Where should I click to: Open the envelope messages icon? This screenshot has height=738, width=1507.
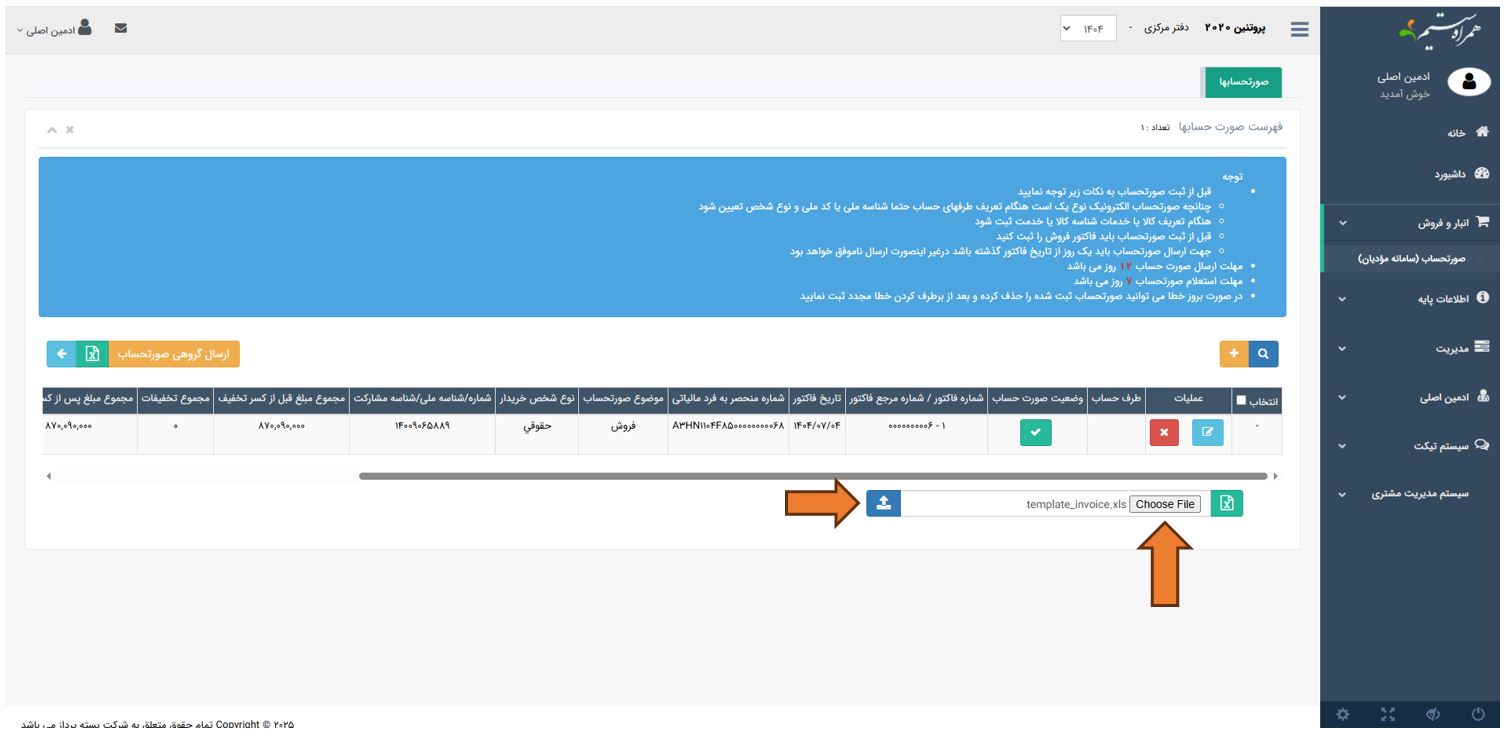click(121, 29)
